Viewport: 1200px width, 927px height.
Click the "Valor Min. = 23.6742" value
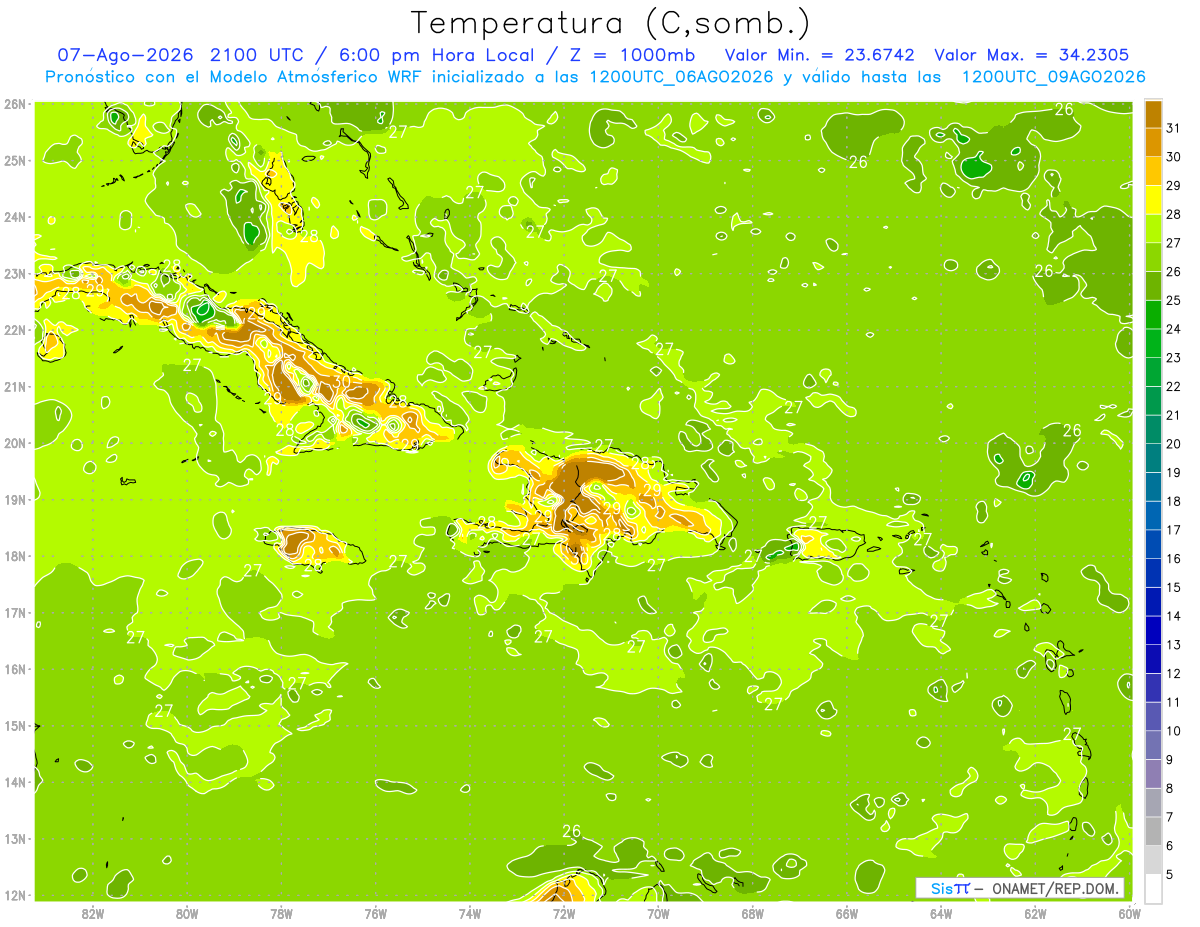(x=818, y=55)
